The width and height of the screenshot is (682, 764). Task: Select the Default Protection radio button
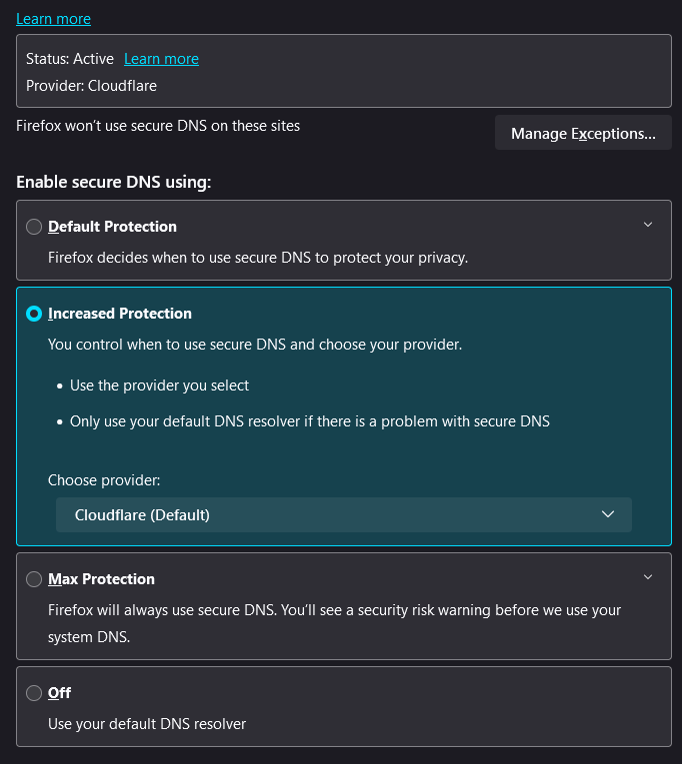pyautogui.click(x=34, y=227)
